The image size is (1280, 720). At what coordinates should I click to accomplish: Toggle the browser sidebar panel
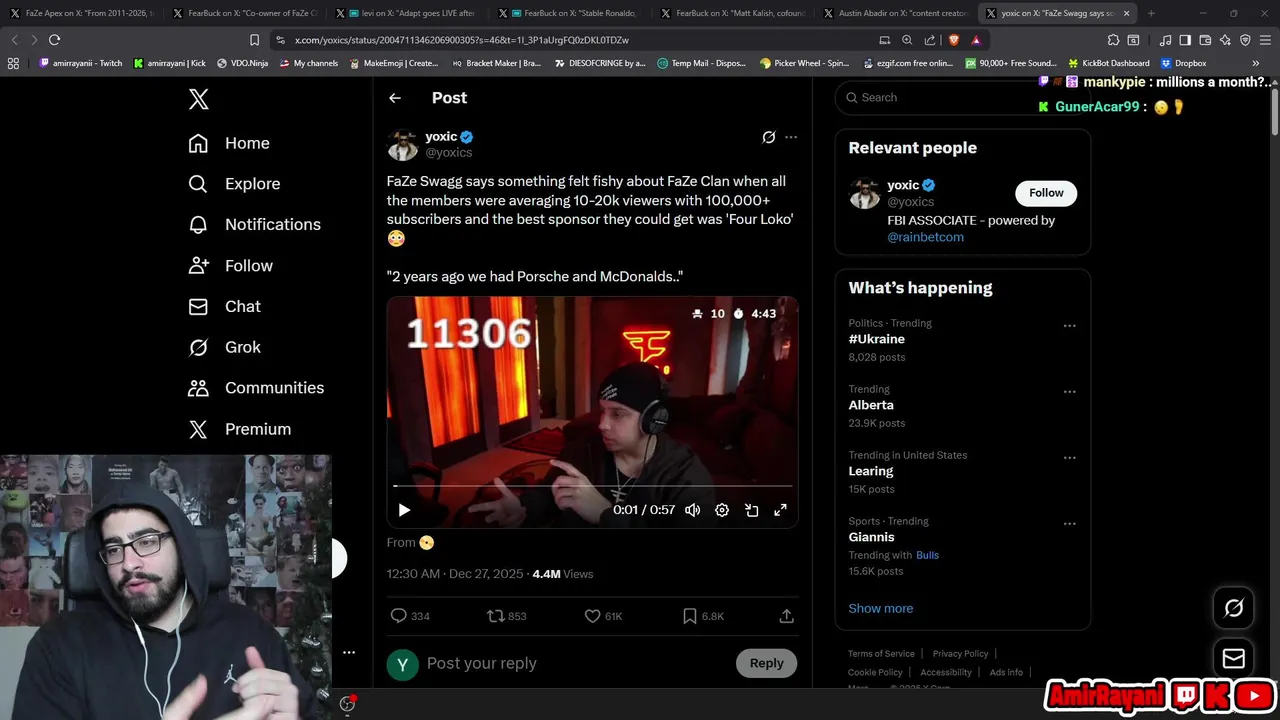[x=1185, y=40]
